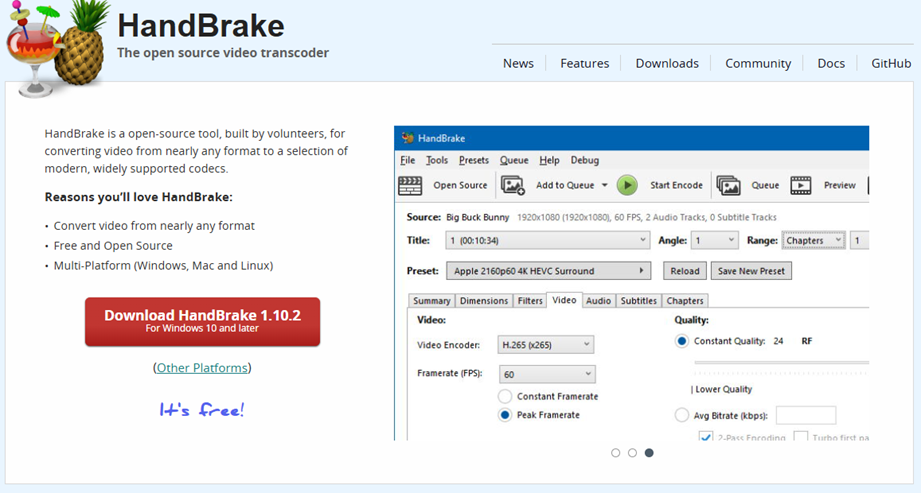Click the Add to Queue picture icon

513,185
